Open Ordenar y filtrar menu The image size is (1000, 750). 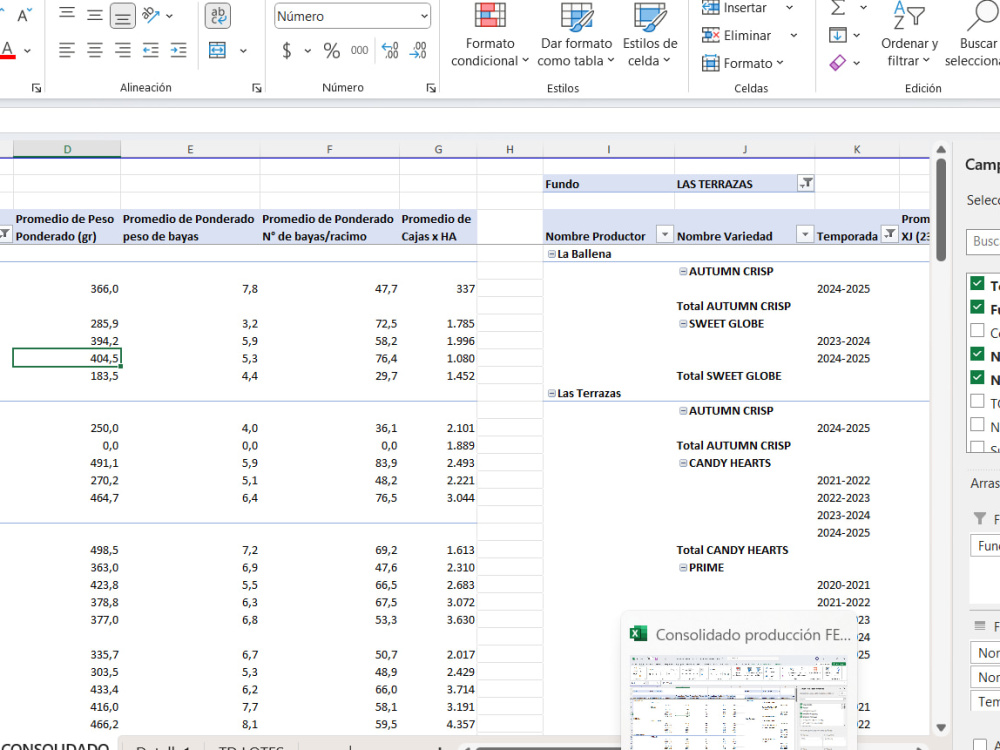pos(909,34)
